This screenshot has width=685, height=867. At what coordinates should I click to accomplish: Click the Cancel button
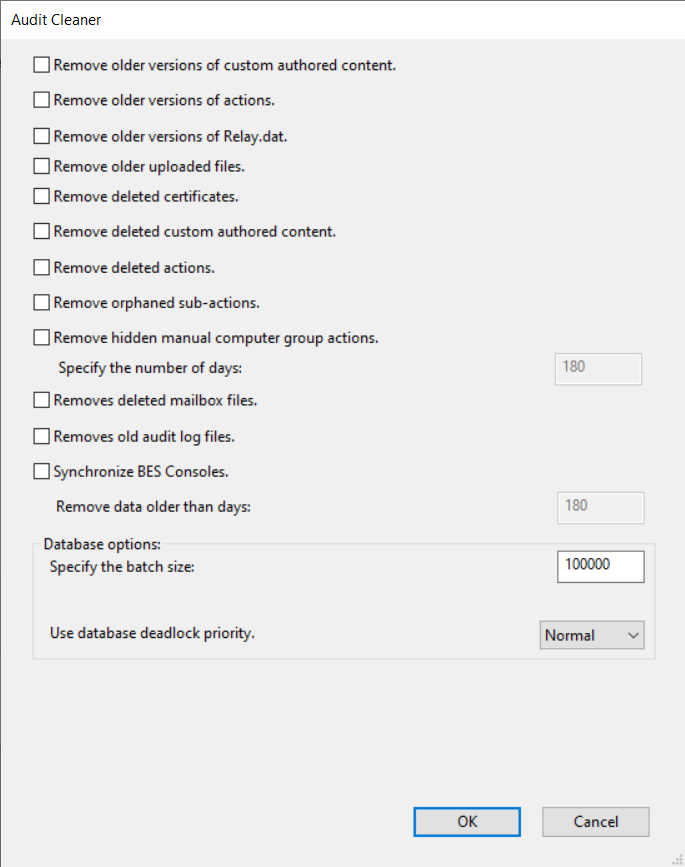point(595,822)
